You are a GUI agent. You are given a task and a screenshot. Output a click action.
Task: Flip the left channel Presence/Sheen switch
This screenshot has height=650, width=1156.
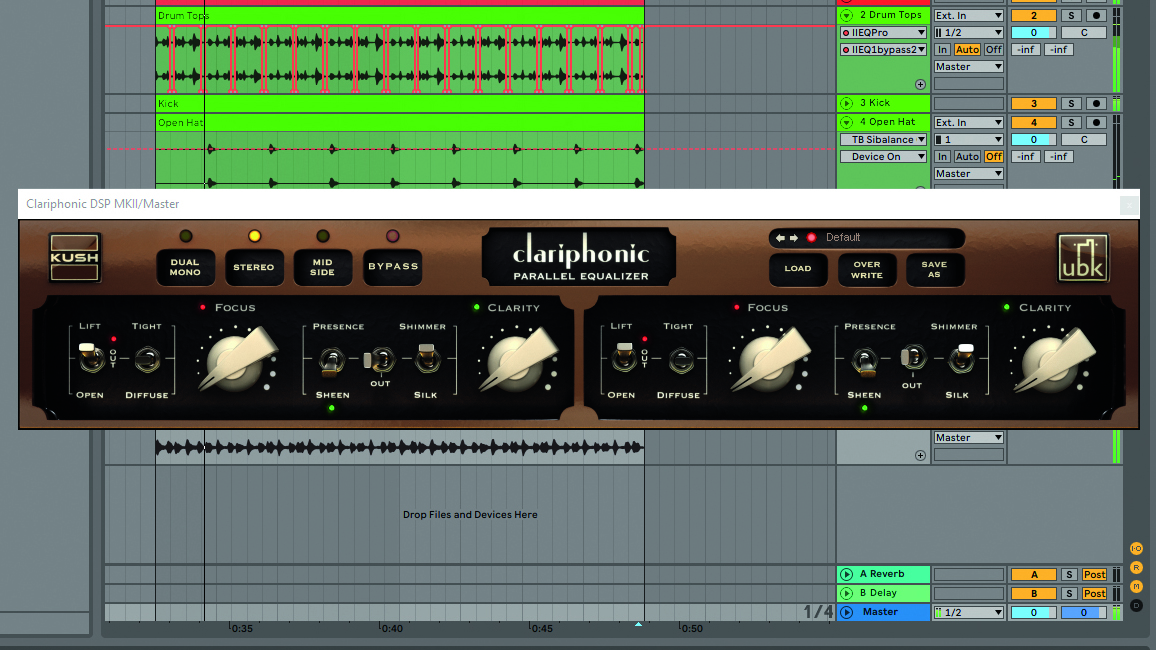pos(331,360)
